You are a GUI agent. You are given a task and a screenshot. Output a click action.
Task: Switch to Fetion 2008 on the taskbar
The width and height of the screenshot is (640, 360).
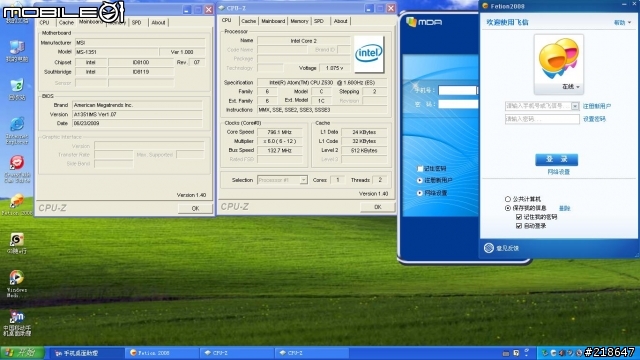point(162,353)
